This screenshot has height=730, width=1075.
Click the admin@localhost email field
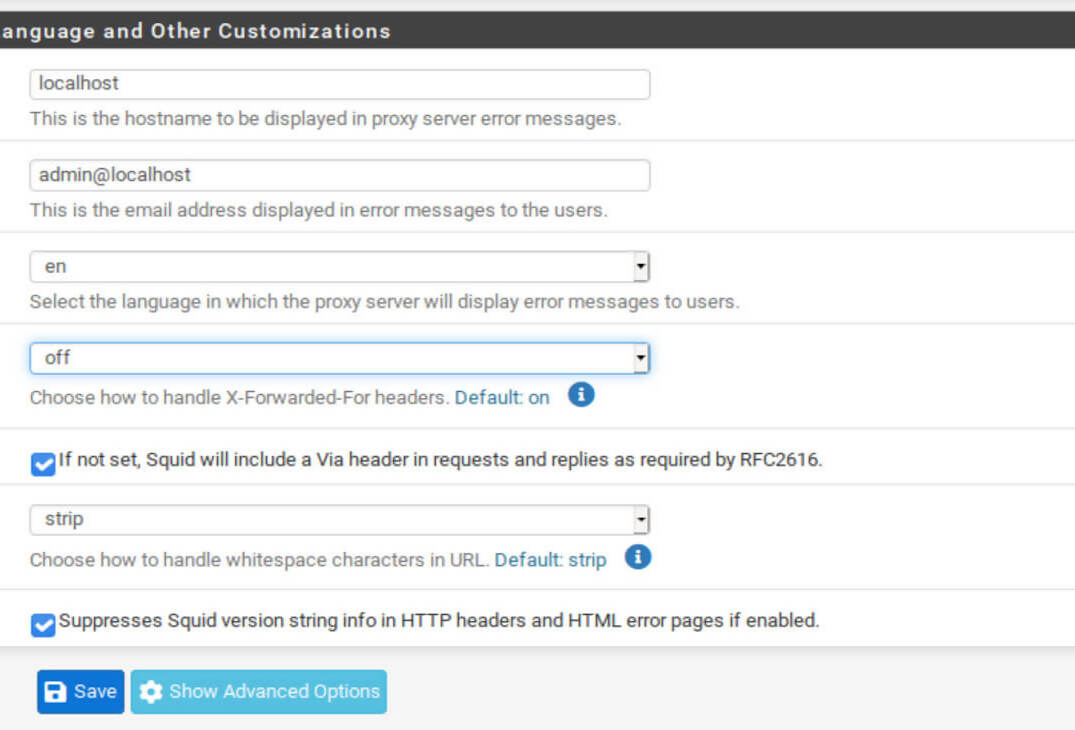tap(339, 175)
